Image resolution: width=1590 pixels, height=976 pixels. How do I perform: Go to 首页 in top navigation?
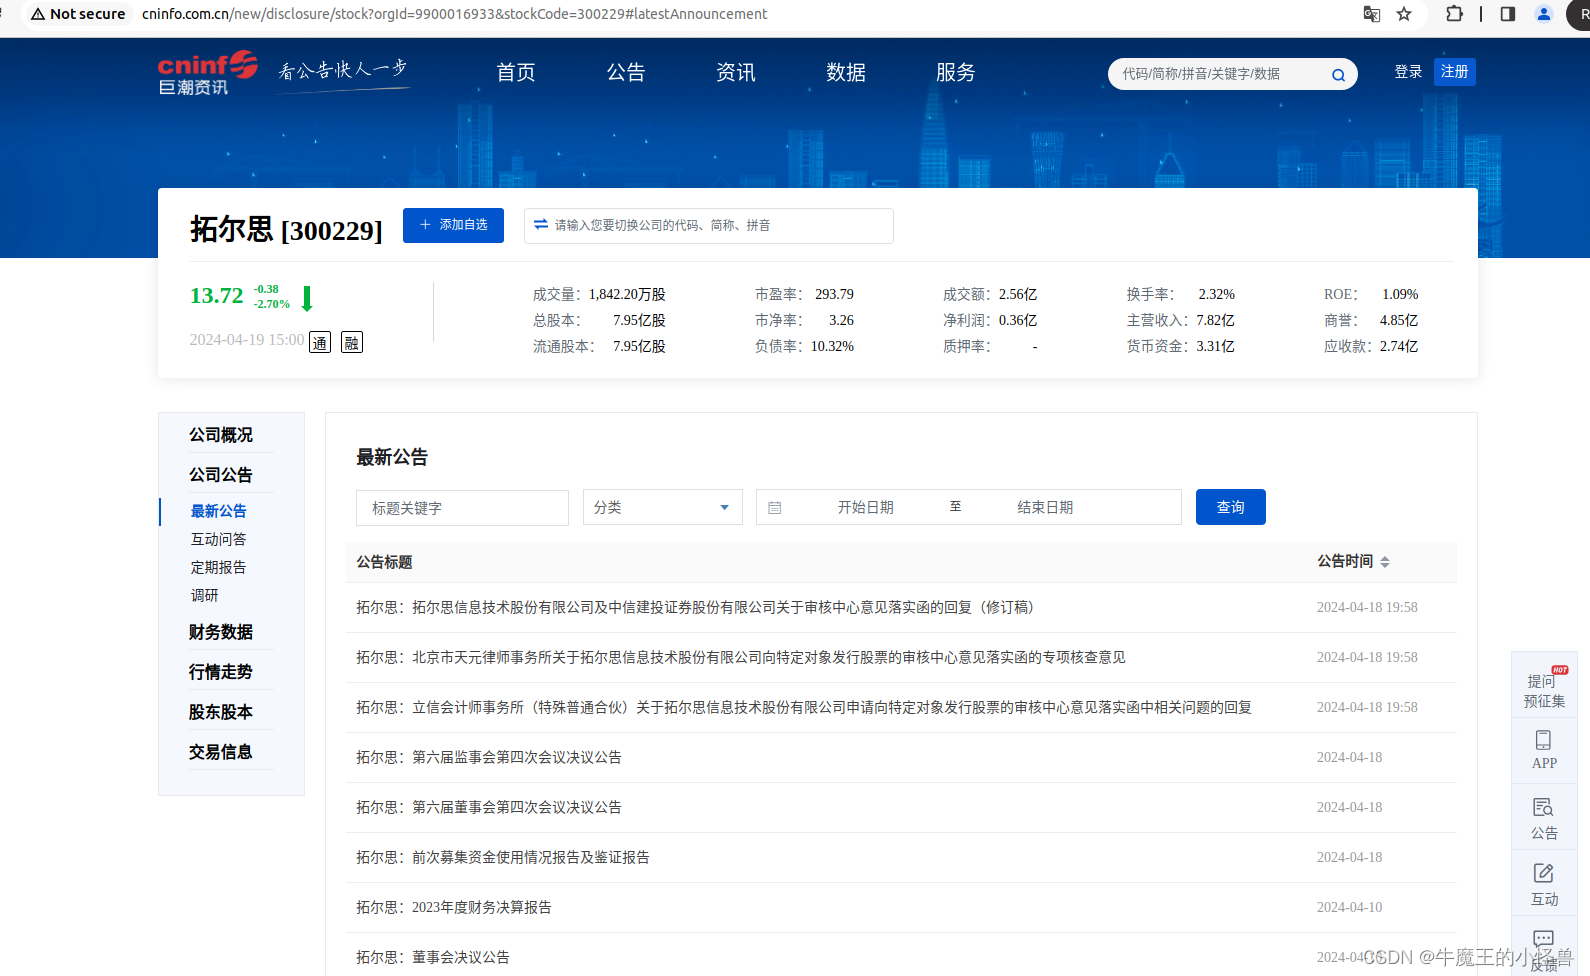(516, 72)
